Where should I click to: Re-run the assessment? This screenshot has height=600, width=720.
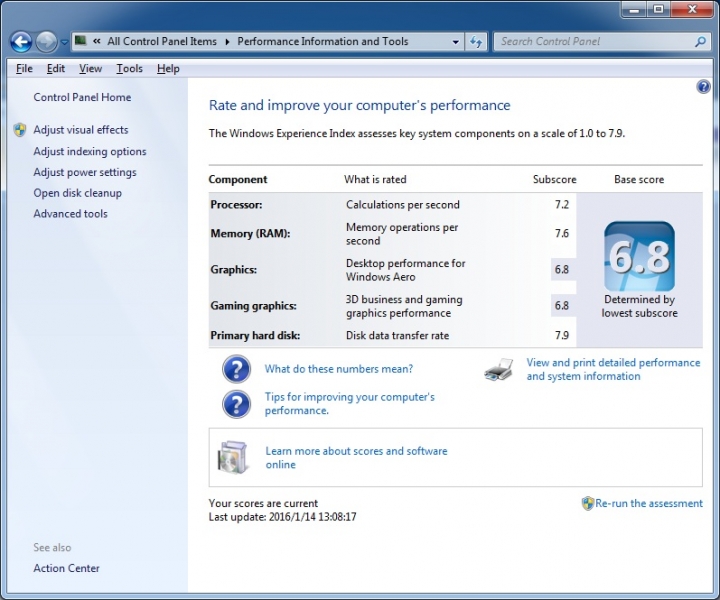[x=649, y=504]
